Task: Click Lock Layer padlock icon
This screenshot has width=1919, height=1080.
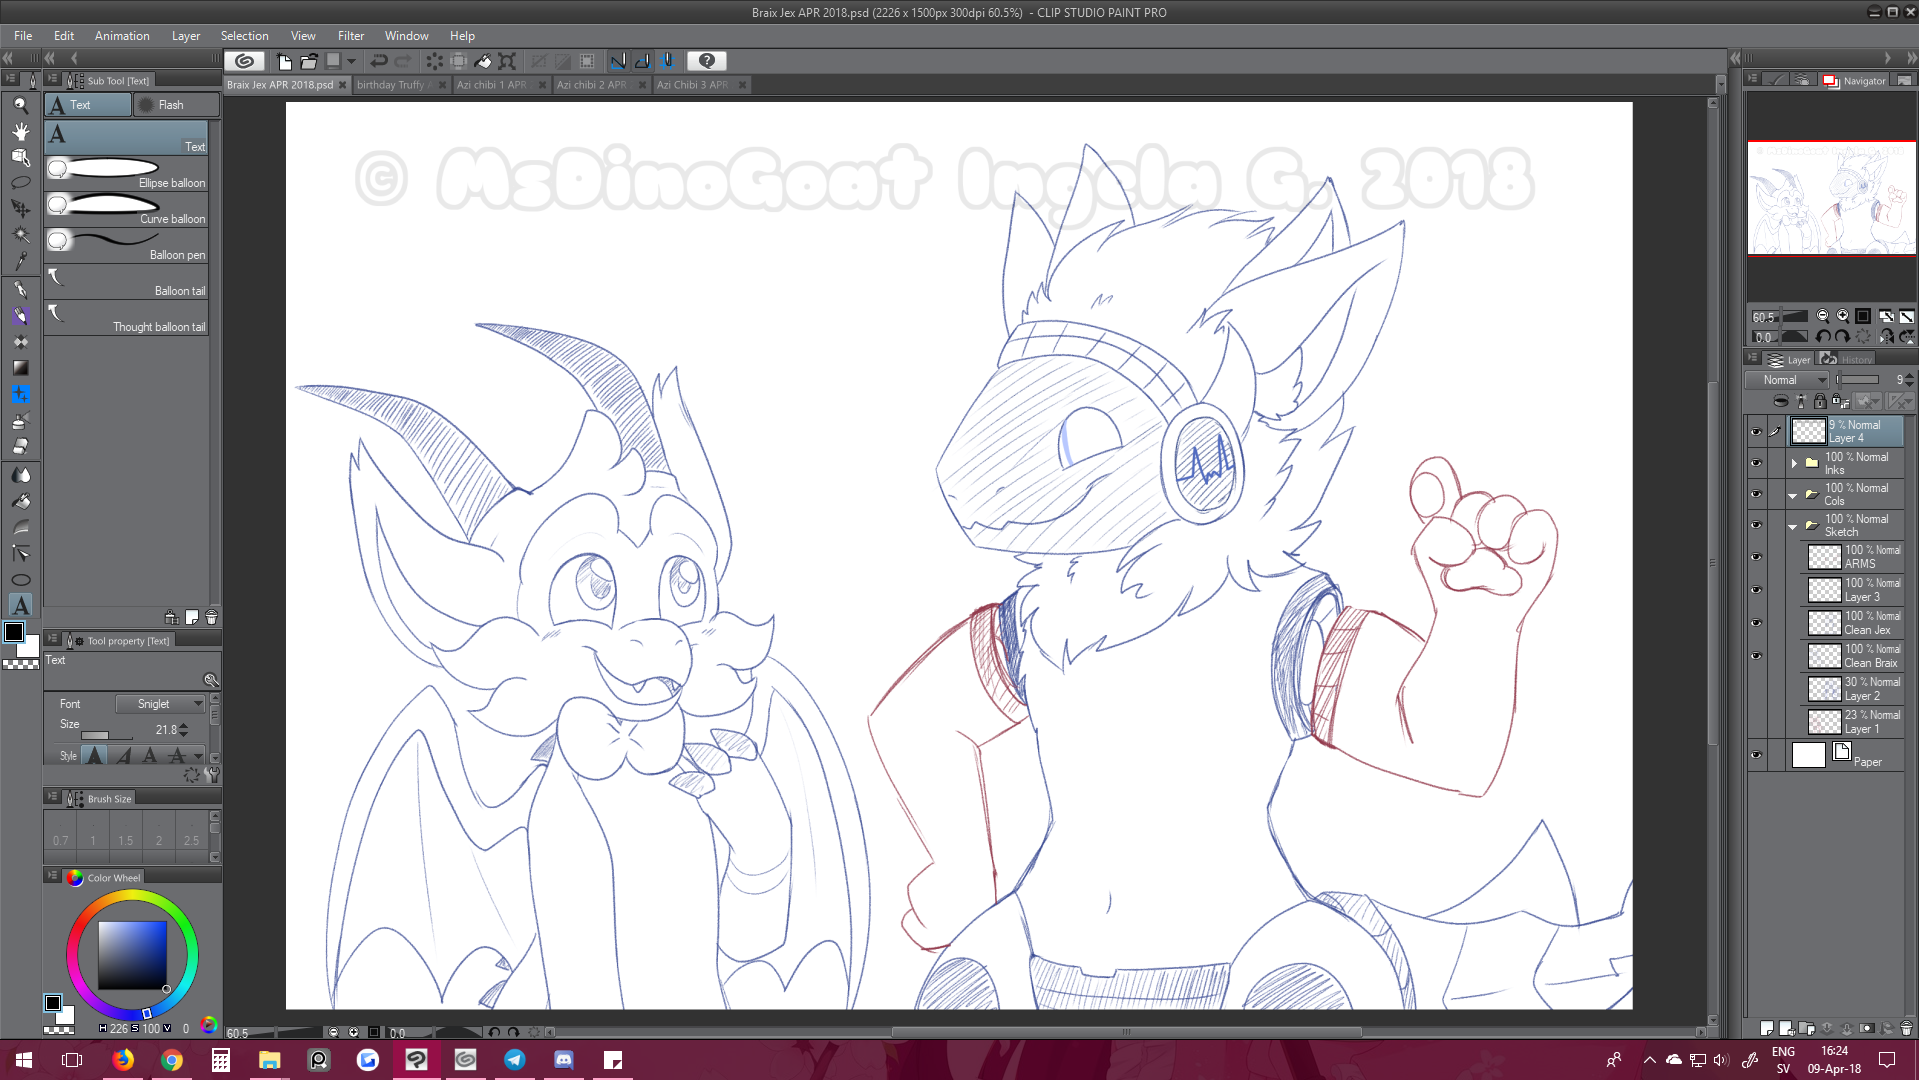Action: (x=1820, y=402)
